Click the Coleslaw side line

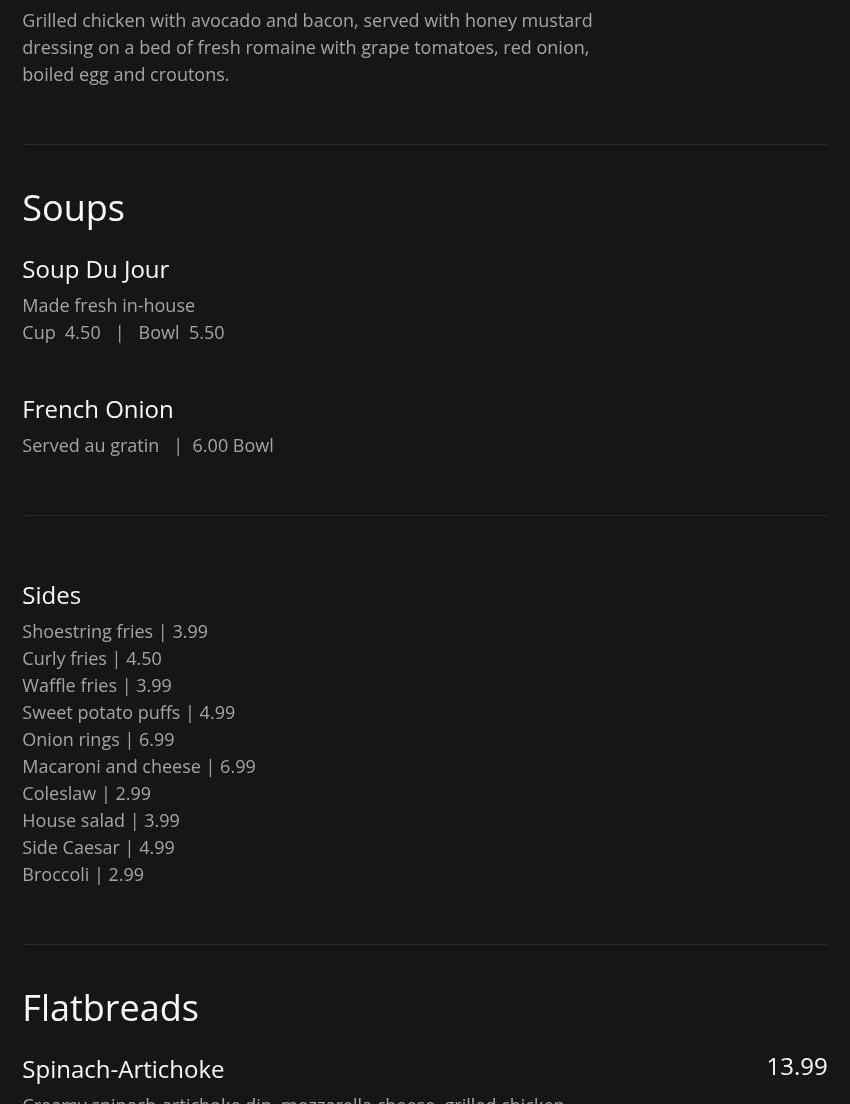coord(86,794)
